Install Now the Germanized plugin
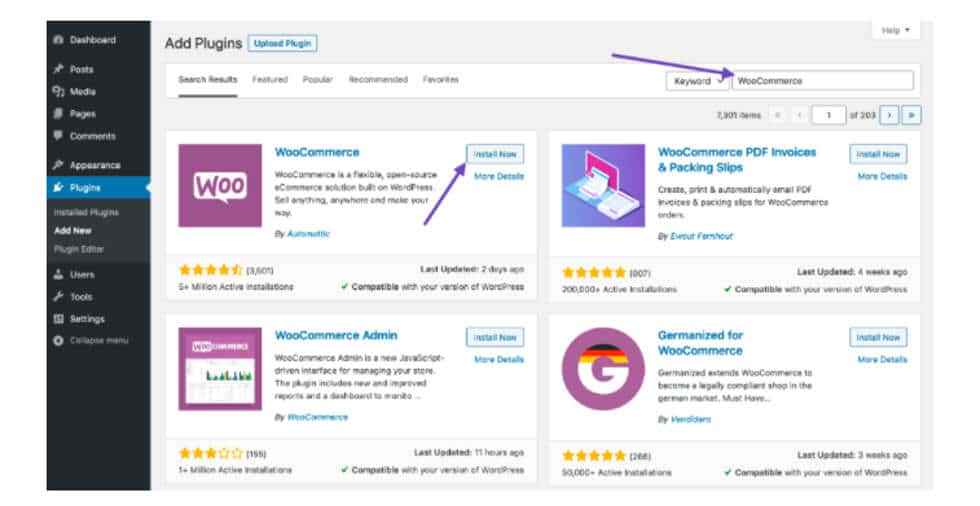 tap(878, 337)
